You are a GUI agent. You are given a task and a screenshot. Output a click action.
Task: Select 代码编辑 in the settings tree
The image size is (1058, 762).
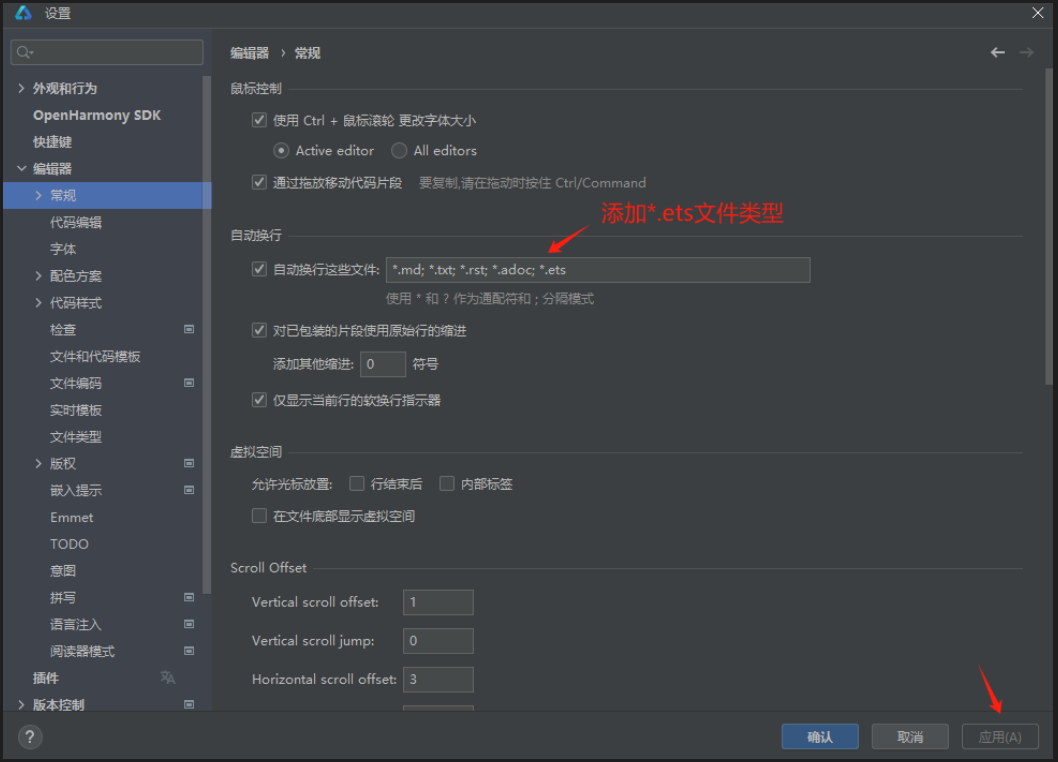click(x=76, y=222)
